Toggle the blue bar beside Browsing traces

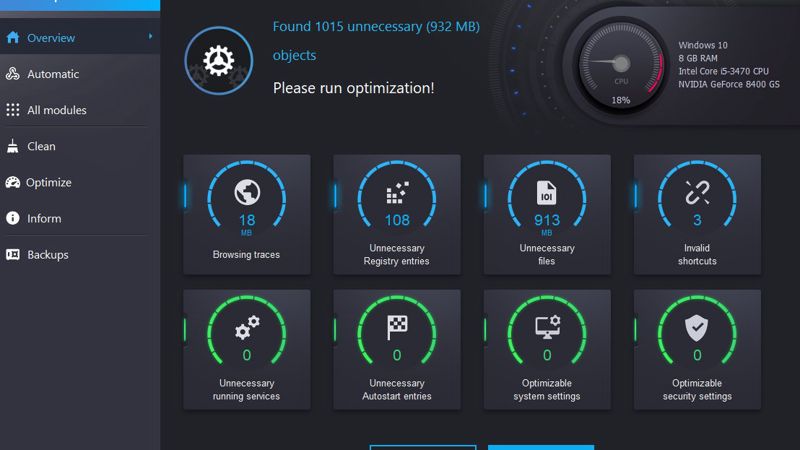(x=185, y=196)
